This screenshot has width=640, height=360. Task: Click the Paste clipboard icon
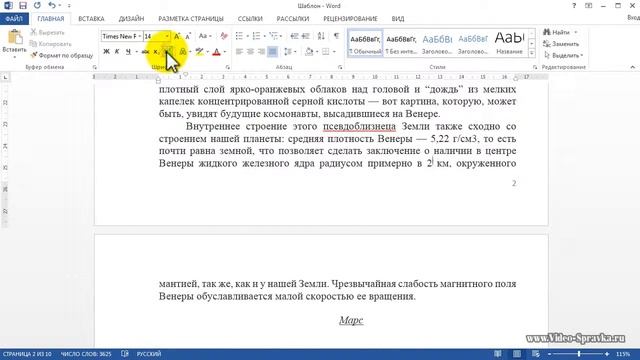point(15,38)
